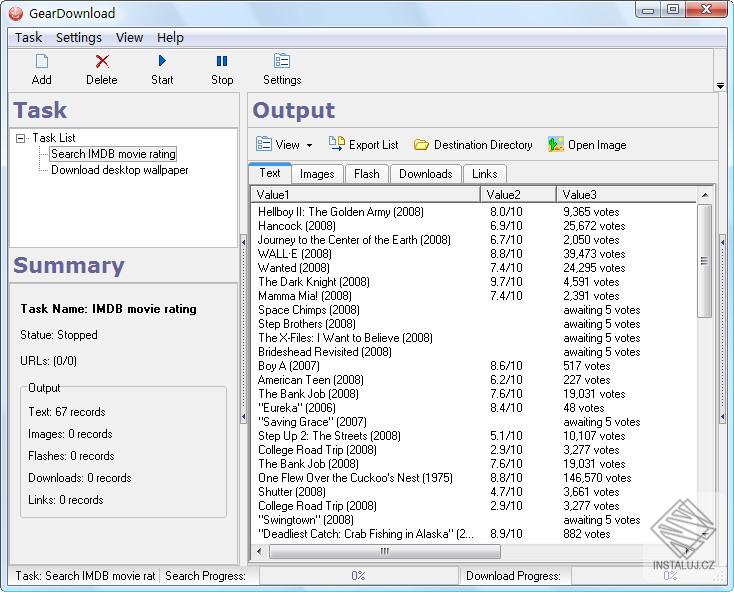The image size is (734, 592).
Task: Click the Search Progress bar
Action: pyautogui.click(x=359, y=576)
